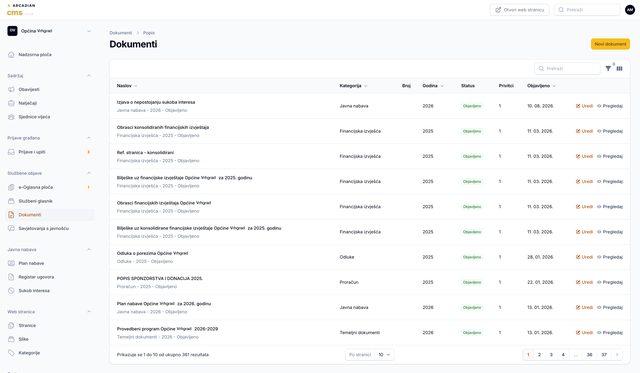
Task: Open Obrasci financijskih izvještaja Općine title
Action: pos(164,203)
